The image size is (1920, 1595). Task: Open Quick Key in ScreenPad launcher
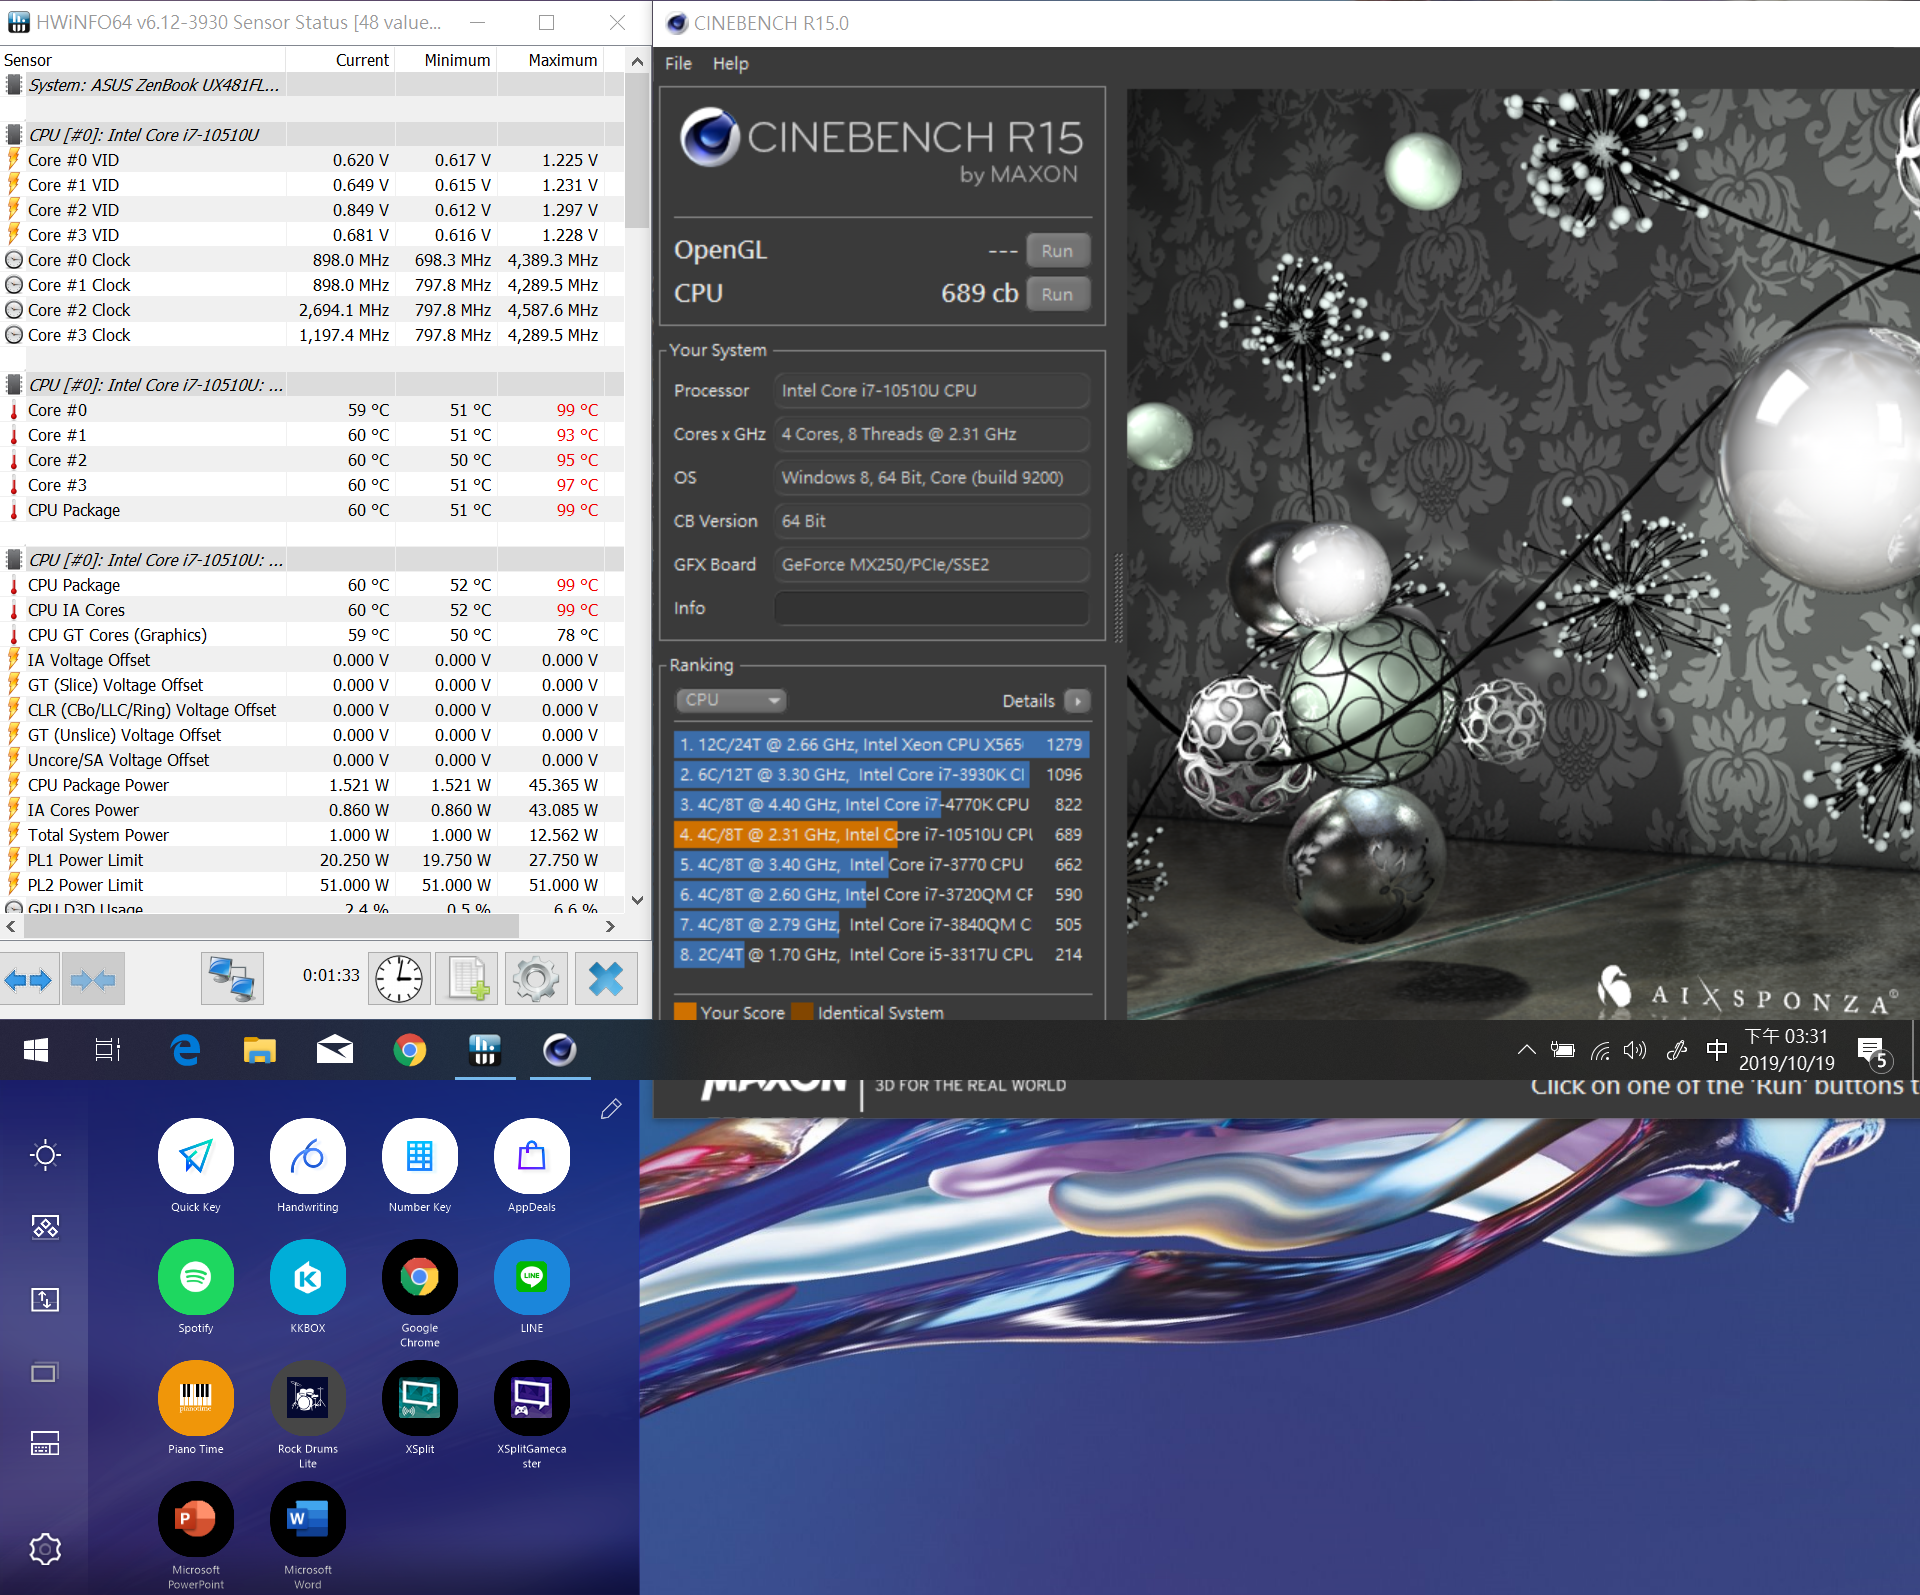click(x=196, y=1156)
